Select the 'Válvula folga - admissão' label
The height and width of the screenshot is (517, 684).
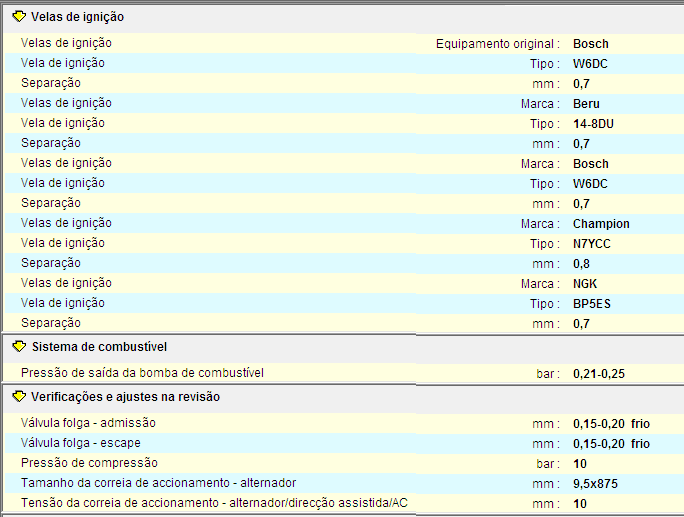click(x=88, y=423)
